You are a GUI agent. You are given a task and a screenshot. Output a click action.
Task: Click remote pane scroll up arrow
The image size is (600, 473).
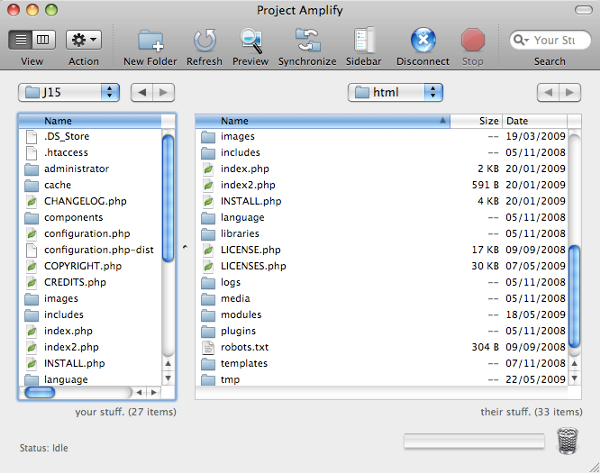(x=574, y=363)
